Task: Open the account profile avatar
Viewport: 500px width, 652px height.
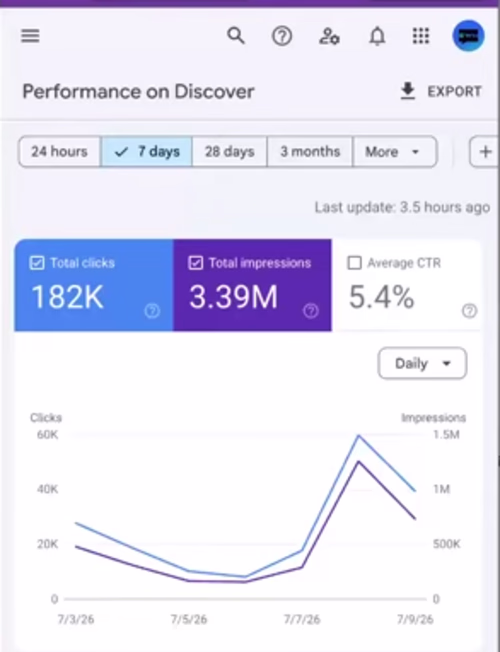Action: coord(469,36)
